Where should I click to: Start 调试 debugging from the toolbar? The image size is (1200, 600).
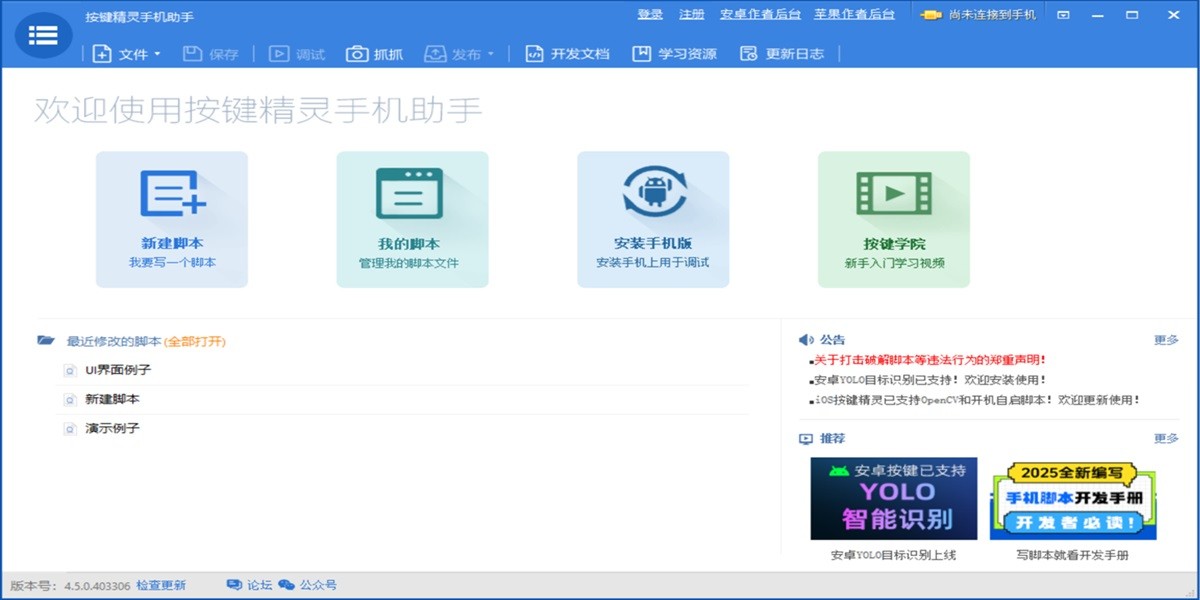pos(294,55)
